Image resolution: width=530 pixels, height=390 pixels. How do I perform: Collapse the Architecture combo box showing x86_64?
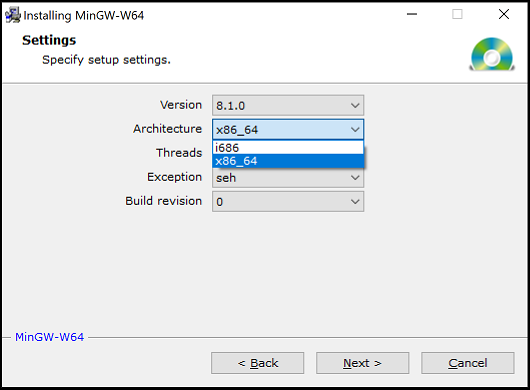(288, 129)
